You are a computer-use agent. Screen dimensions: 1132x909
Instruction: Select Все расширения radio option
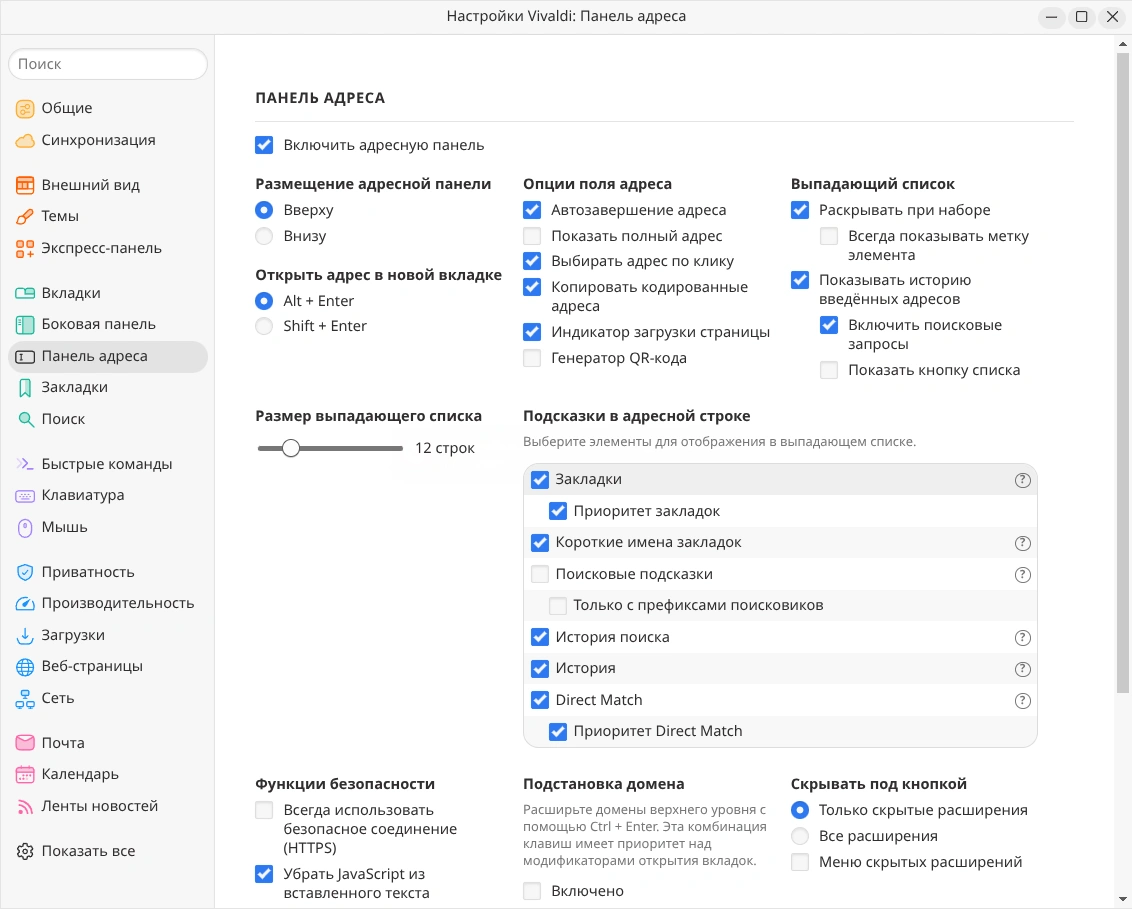[800, 837]
